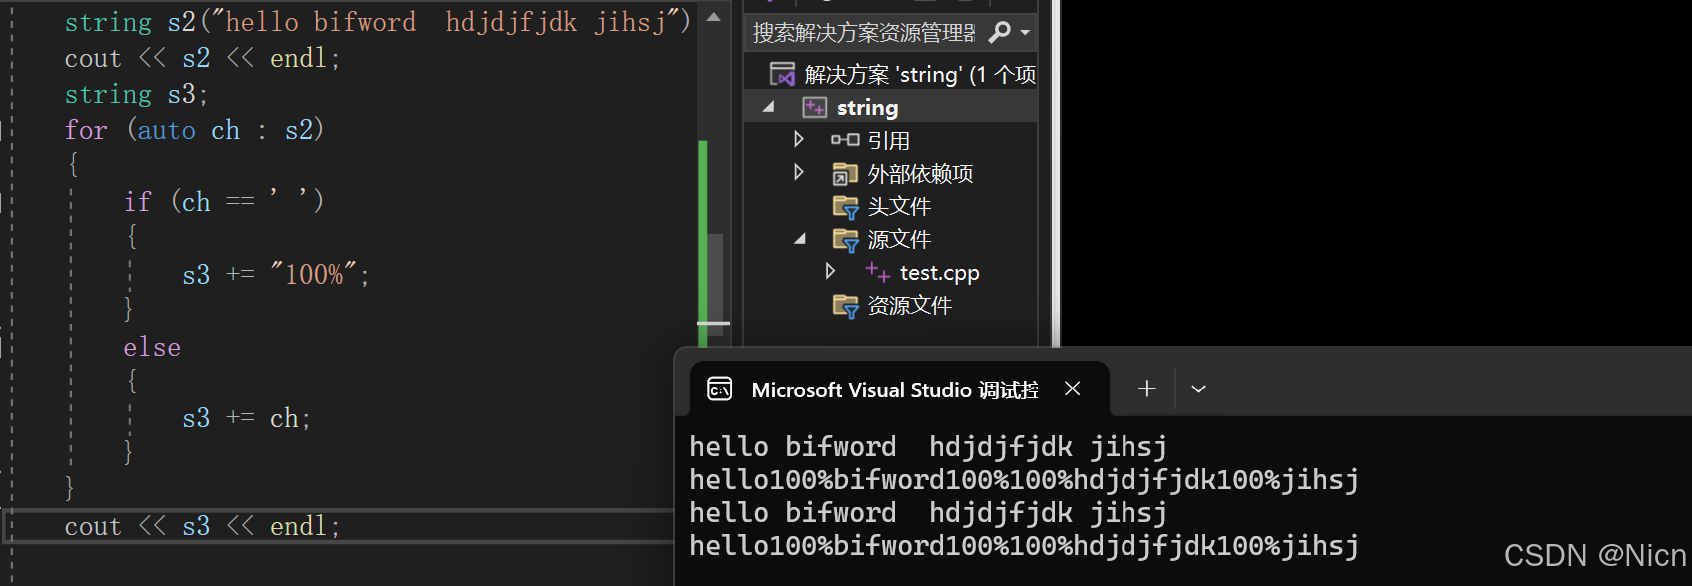Open test.cpp from the tree
The height and width of the screenshot is (586, 1692).
939,273
